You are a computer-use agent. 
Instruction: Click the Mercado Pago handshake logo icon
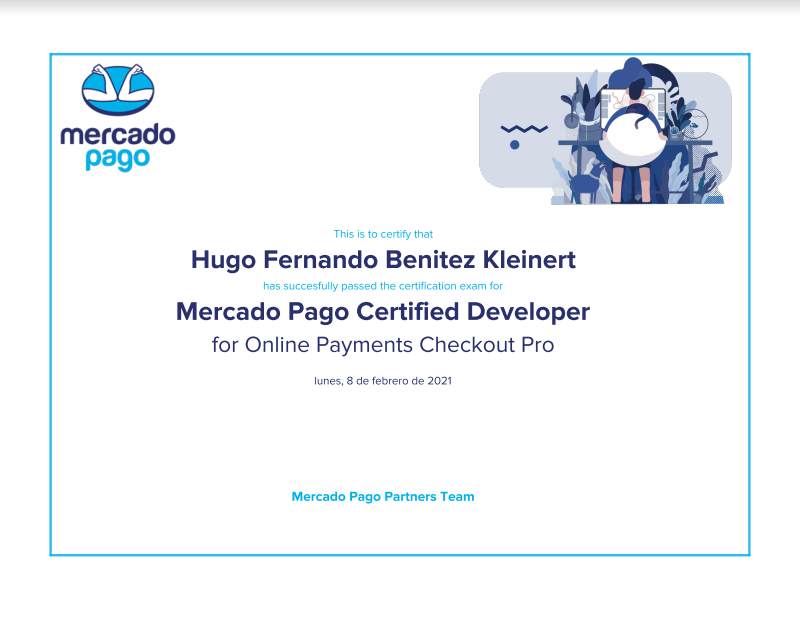(x=118, y=89)
